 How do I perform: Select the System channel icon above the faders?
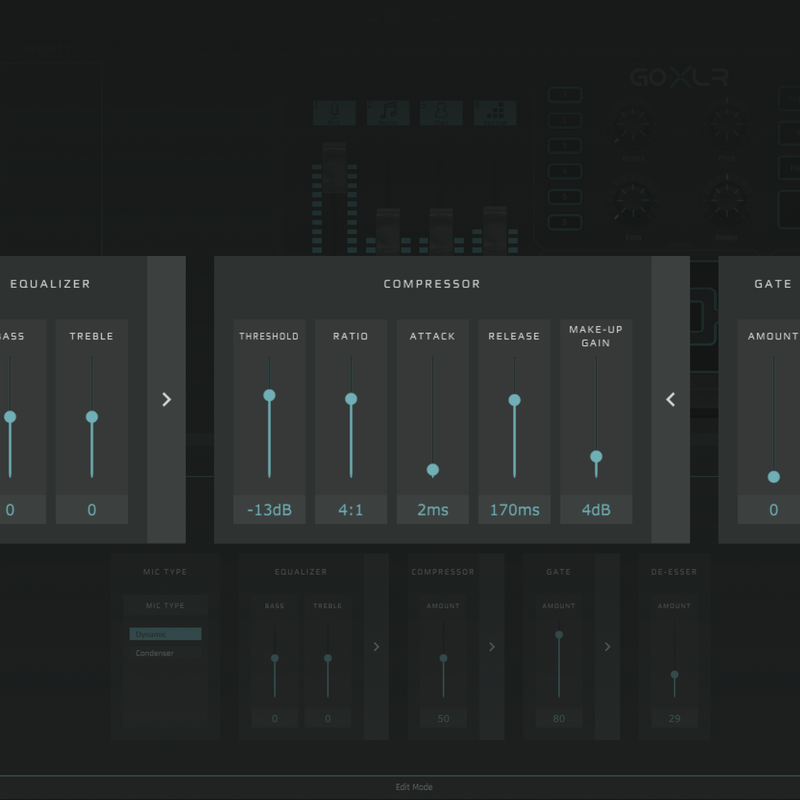pos(494,113)
